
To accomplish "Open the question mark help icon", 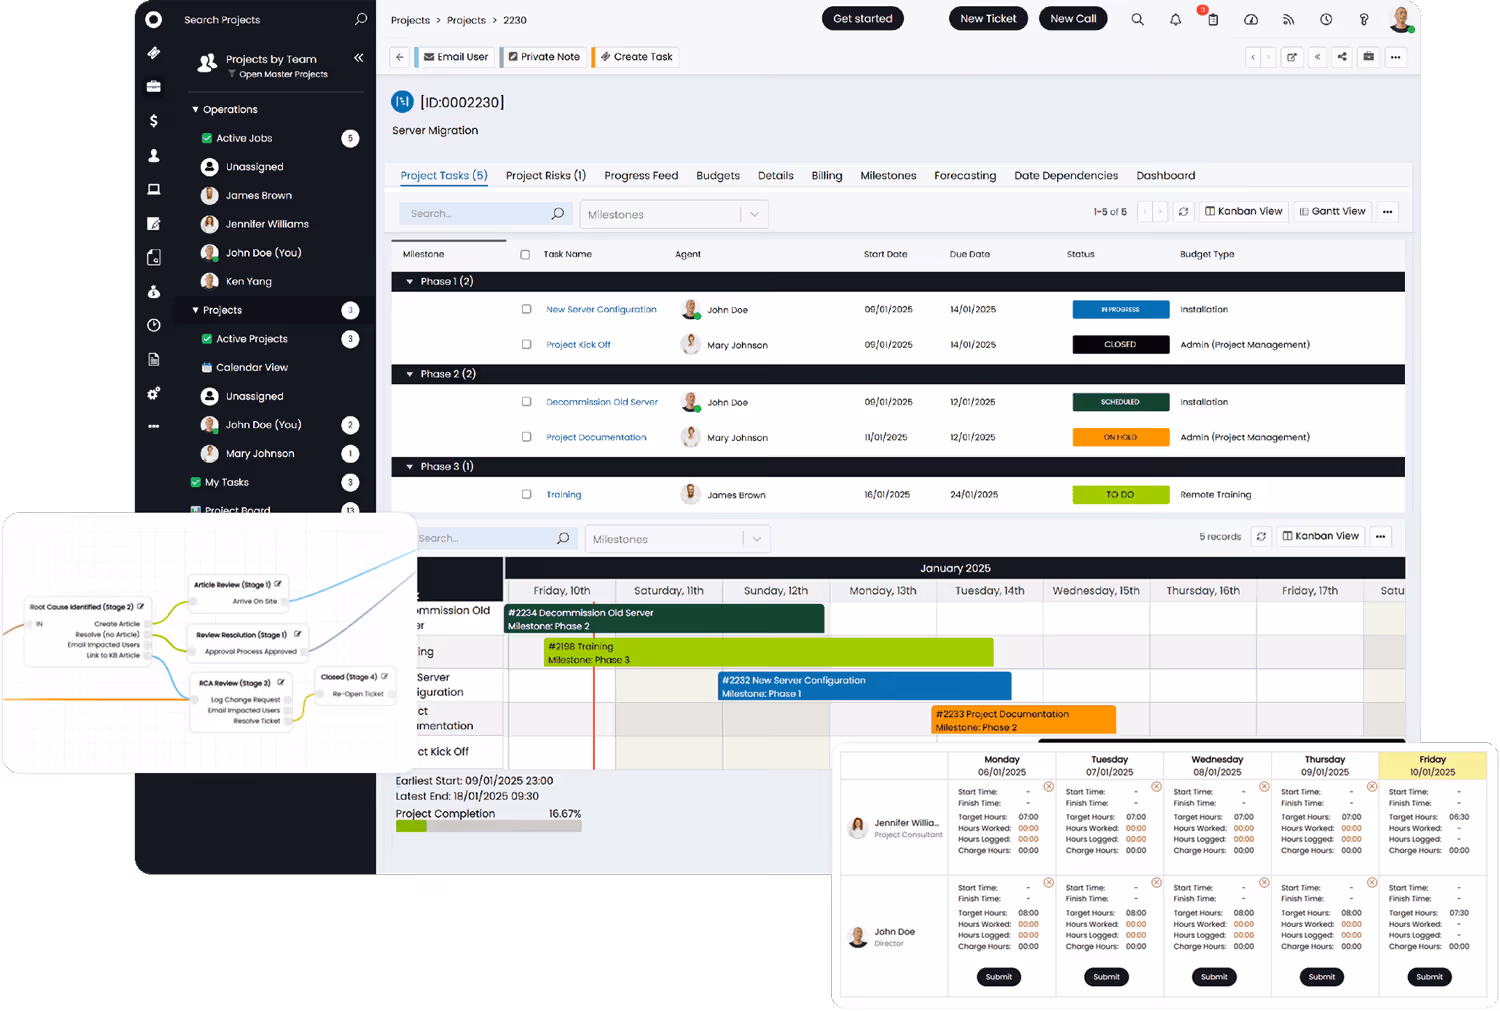I will 1363,19.
